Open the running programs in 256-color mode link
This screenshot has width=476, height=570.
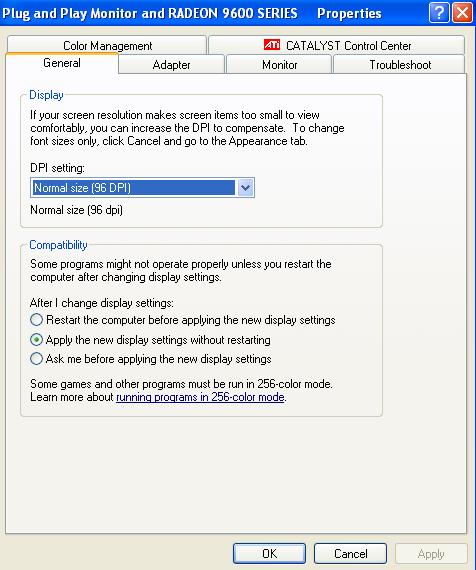click(x=200, y=397)
